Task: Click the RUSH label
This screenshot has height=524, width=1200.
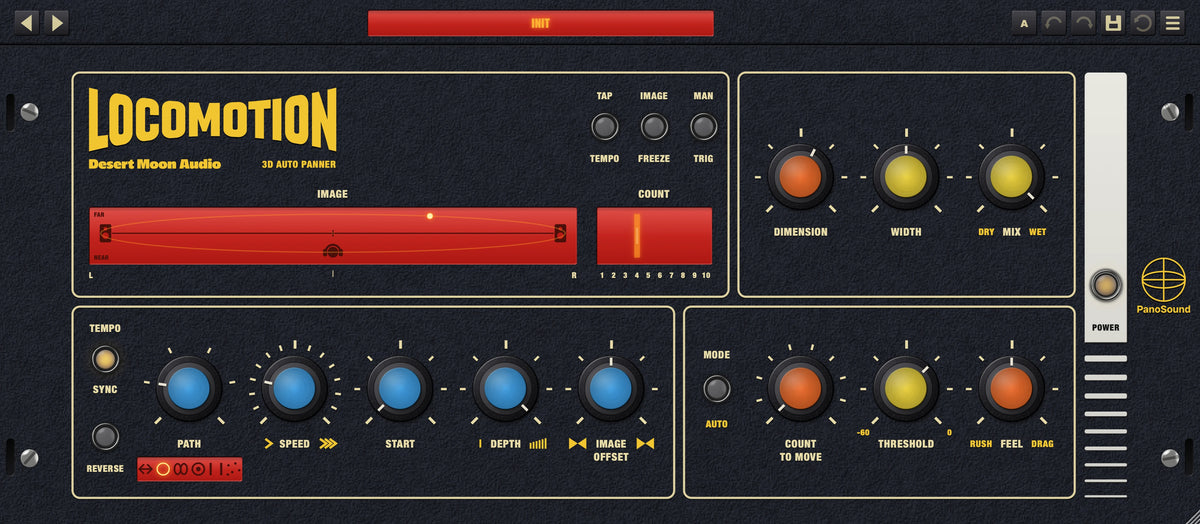Action: click(x=981, y=444)
